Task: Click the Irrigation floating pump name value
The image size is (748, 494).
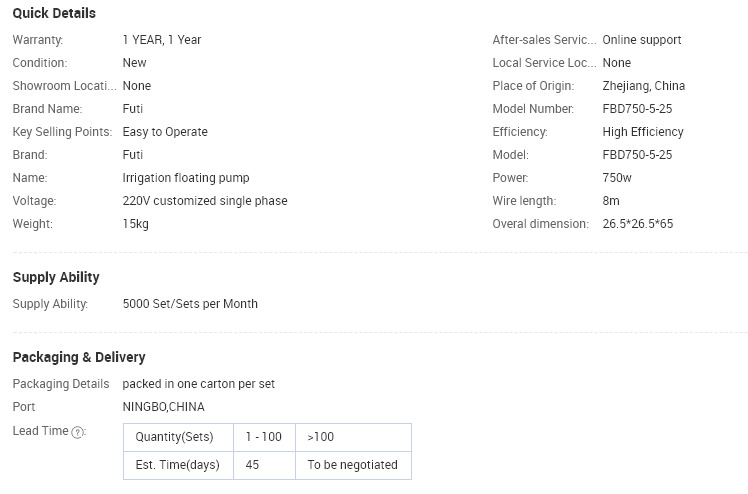Action: tap(186, 178)
